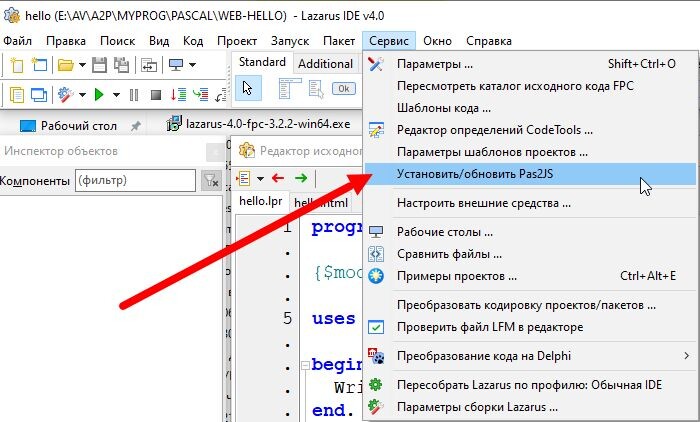Choose Проверить файл LFM в редакторе
This screenshot has width=700, height=422.
pyautogui.click(x=530, y=327)
